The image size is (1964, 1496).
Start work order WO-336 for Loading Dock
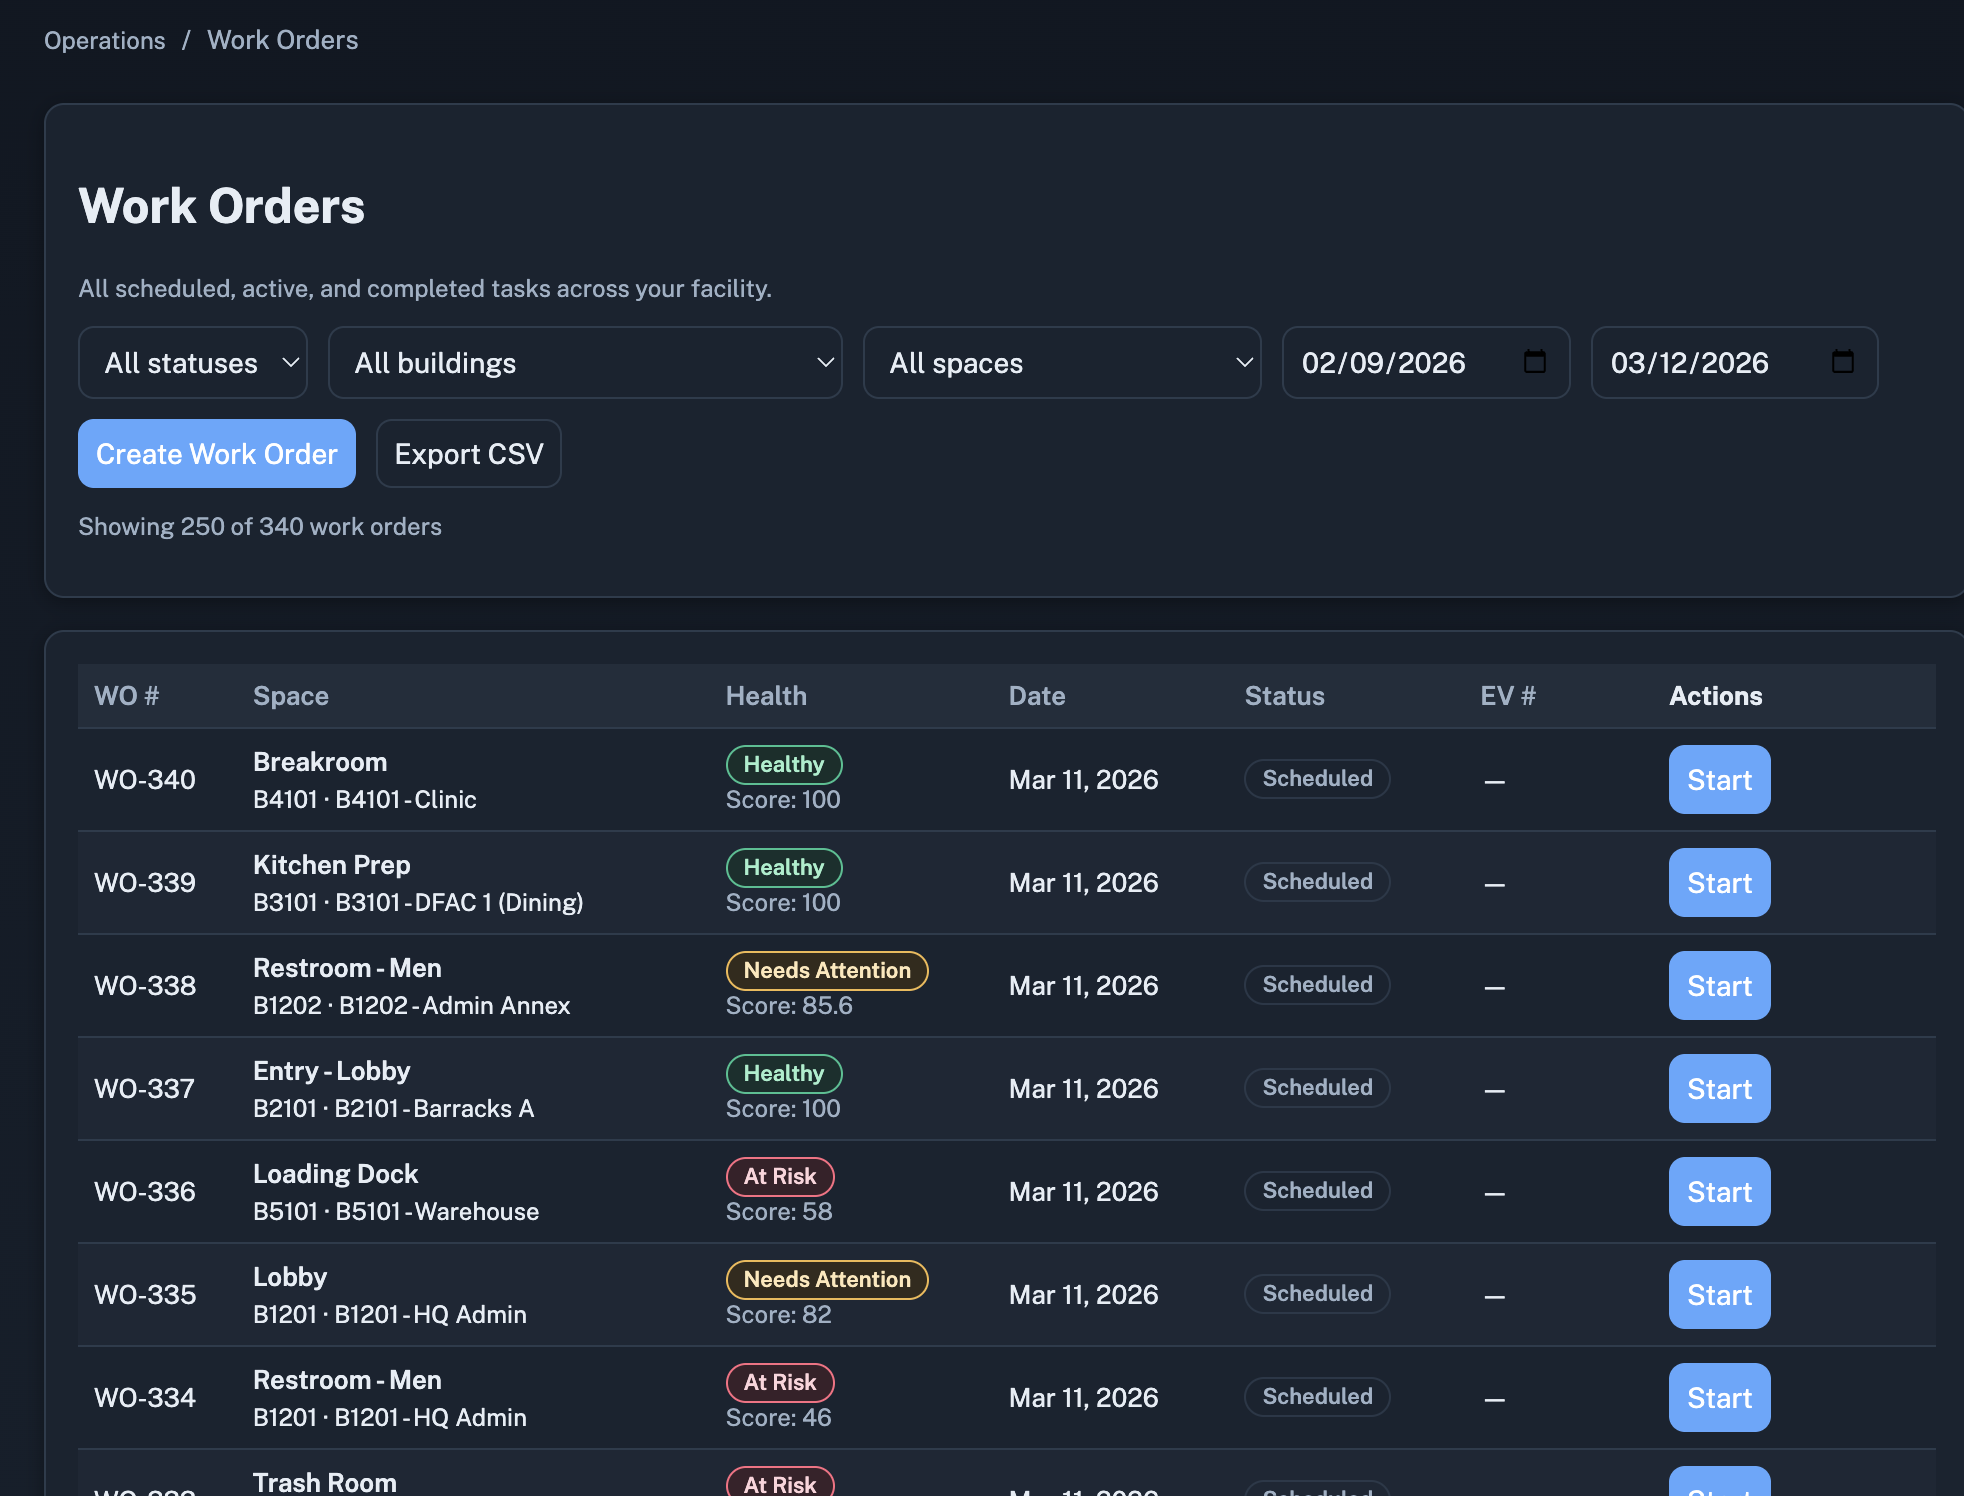1718,1191
